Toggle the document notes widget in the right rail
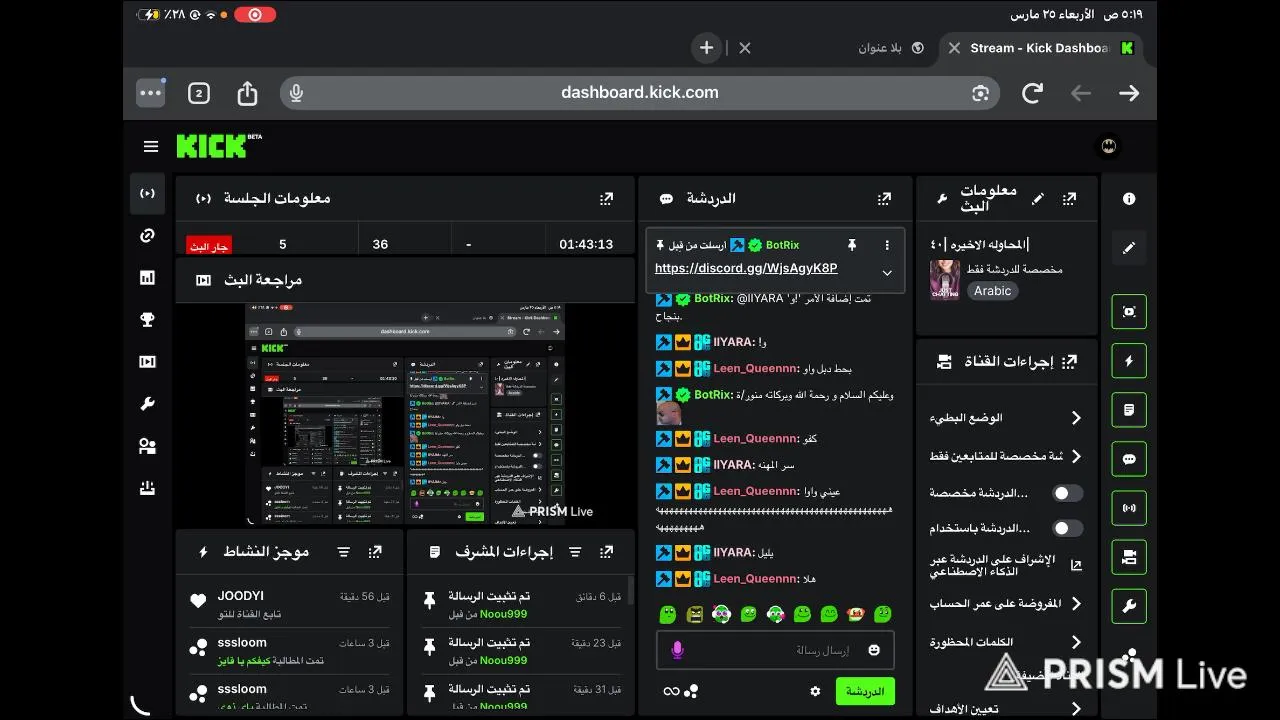The image size is (1280, 720). point(1129,410)
